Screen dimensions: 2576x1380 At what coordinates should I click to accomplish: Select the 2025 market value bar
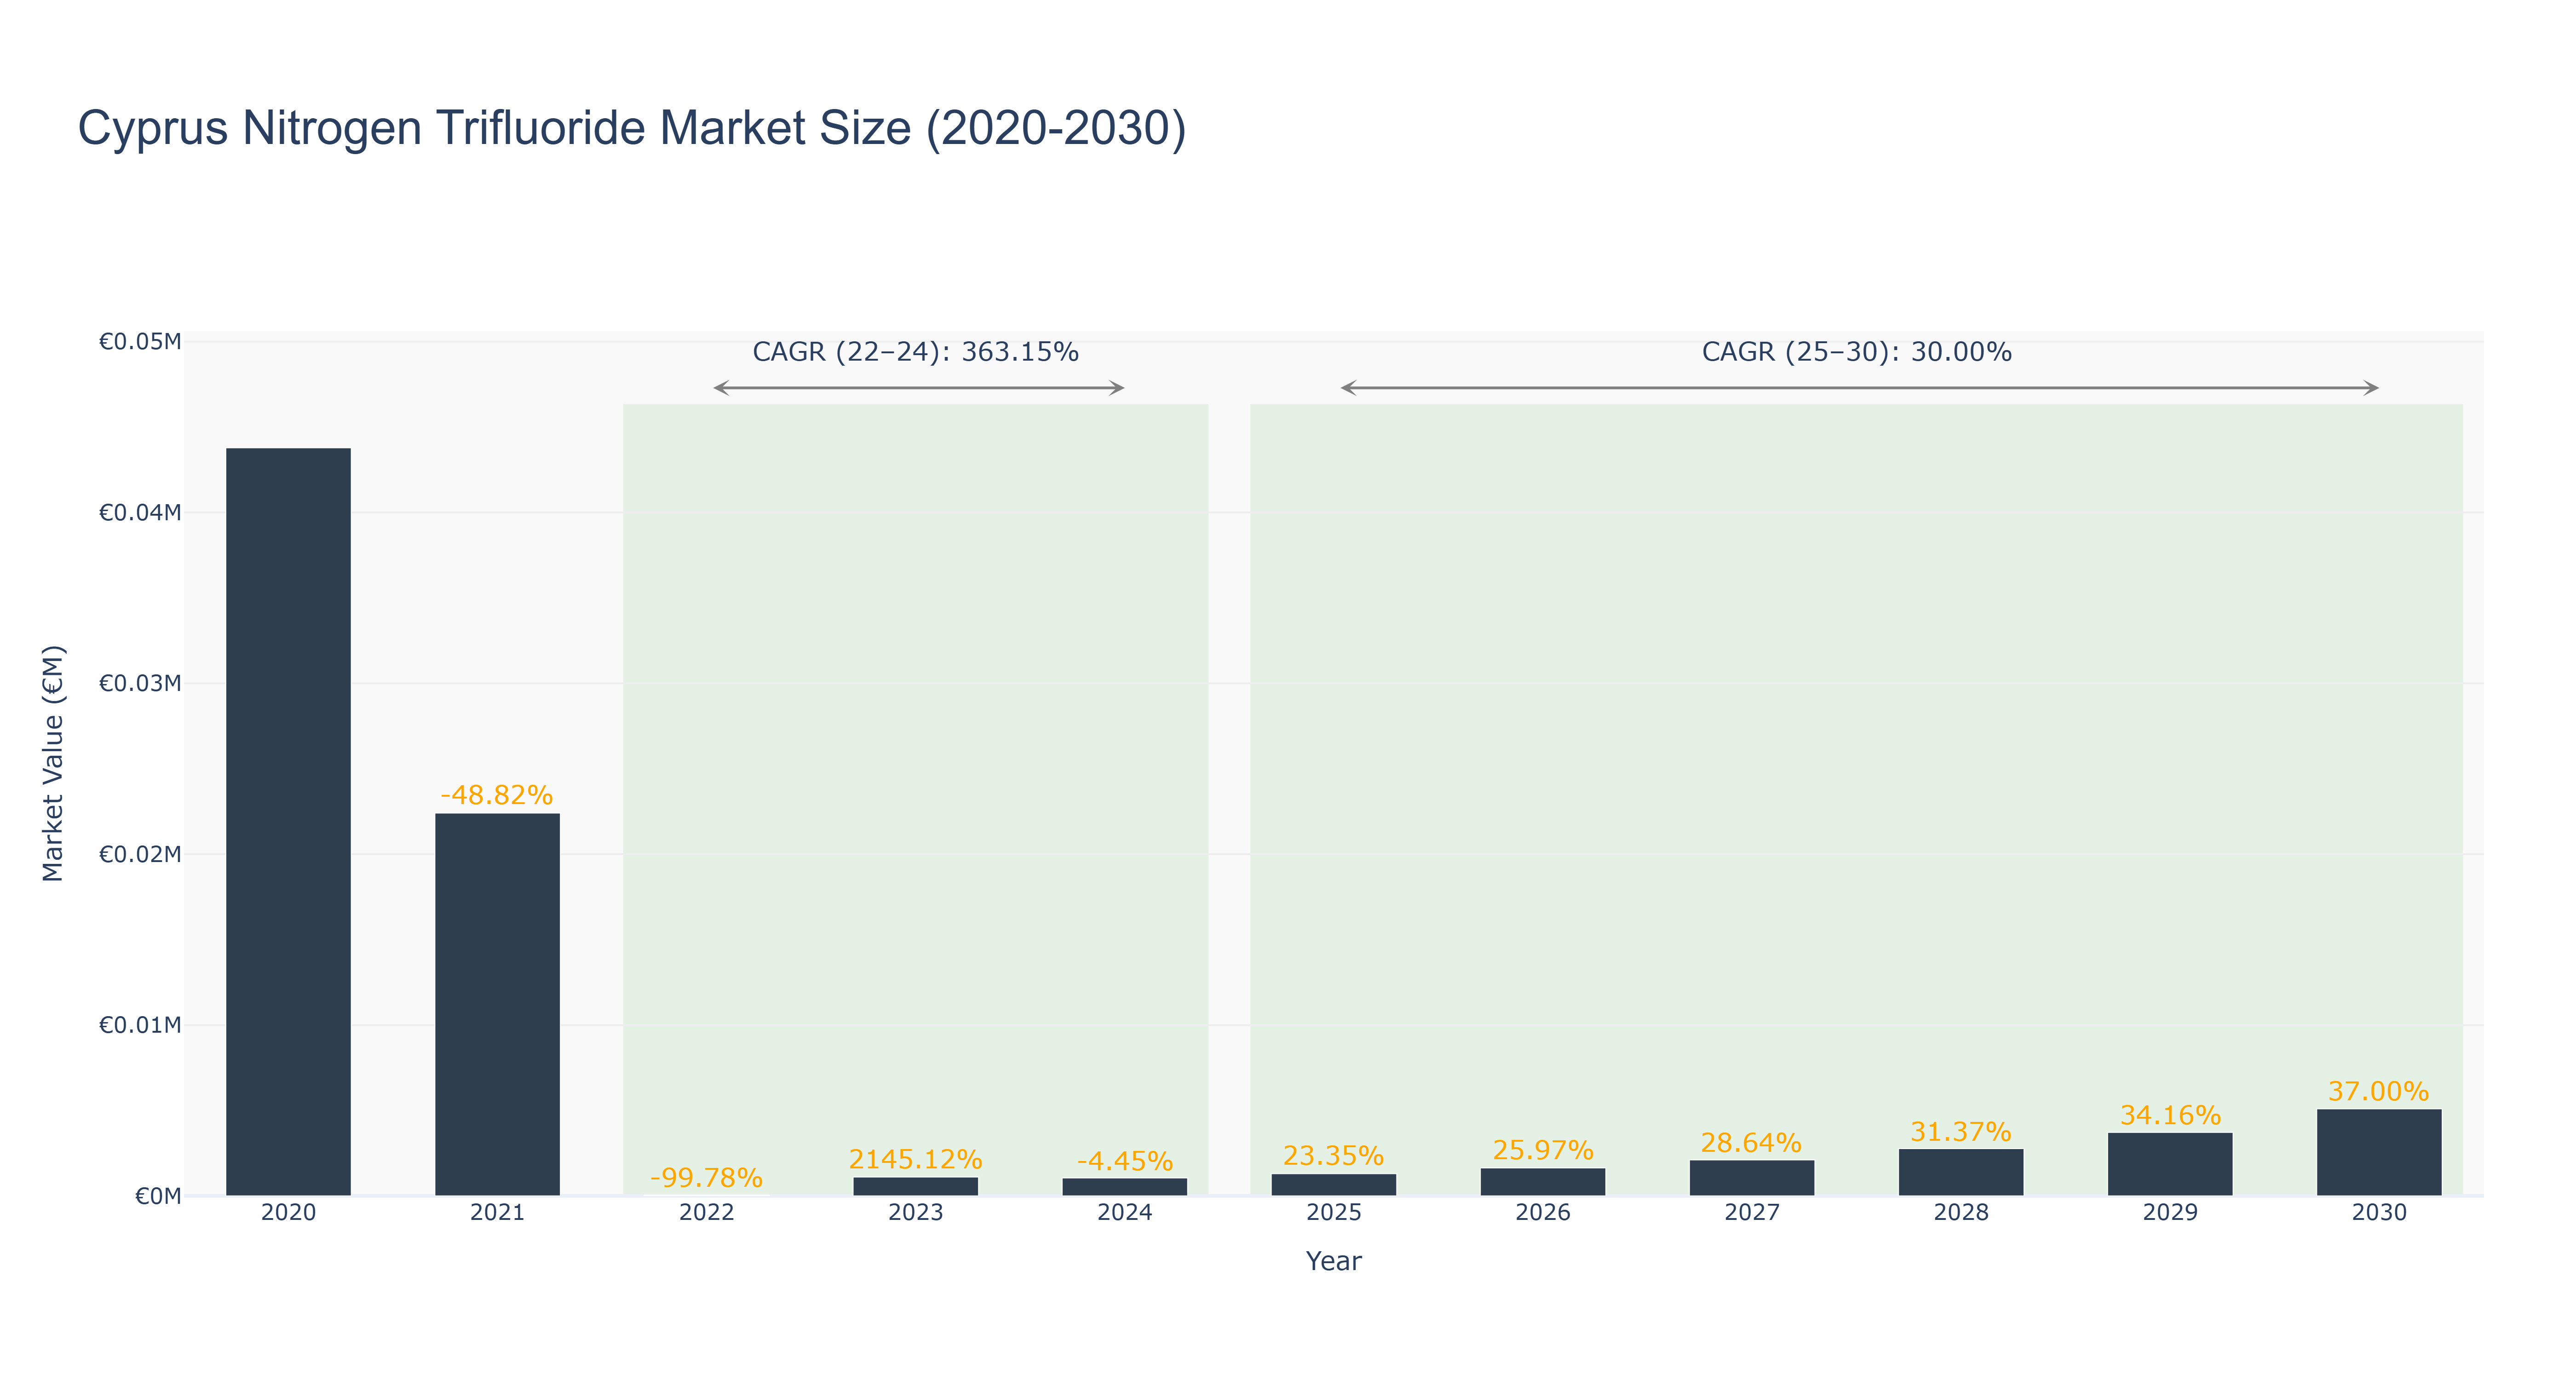click(1333, 1185)
